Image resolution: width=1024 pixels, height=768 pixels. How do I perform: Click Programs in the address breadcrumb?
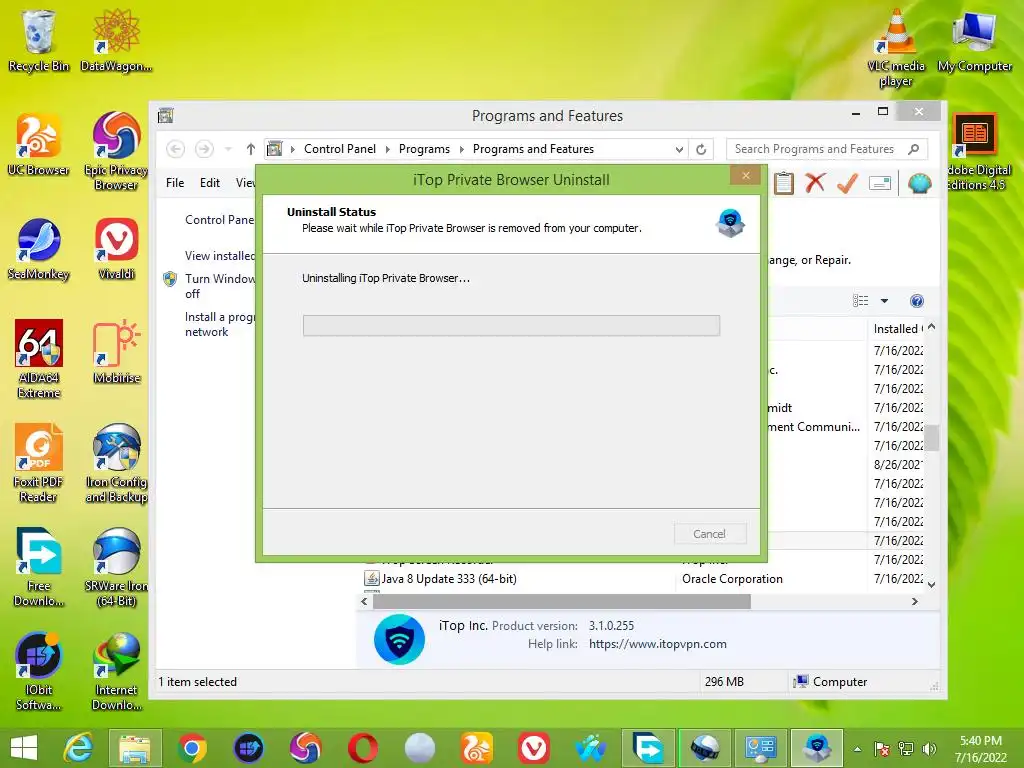coord(424,149)
